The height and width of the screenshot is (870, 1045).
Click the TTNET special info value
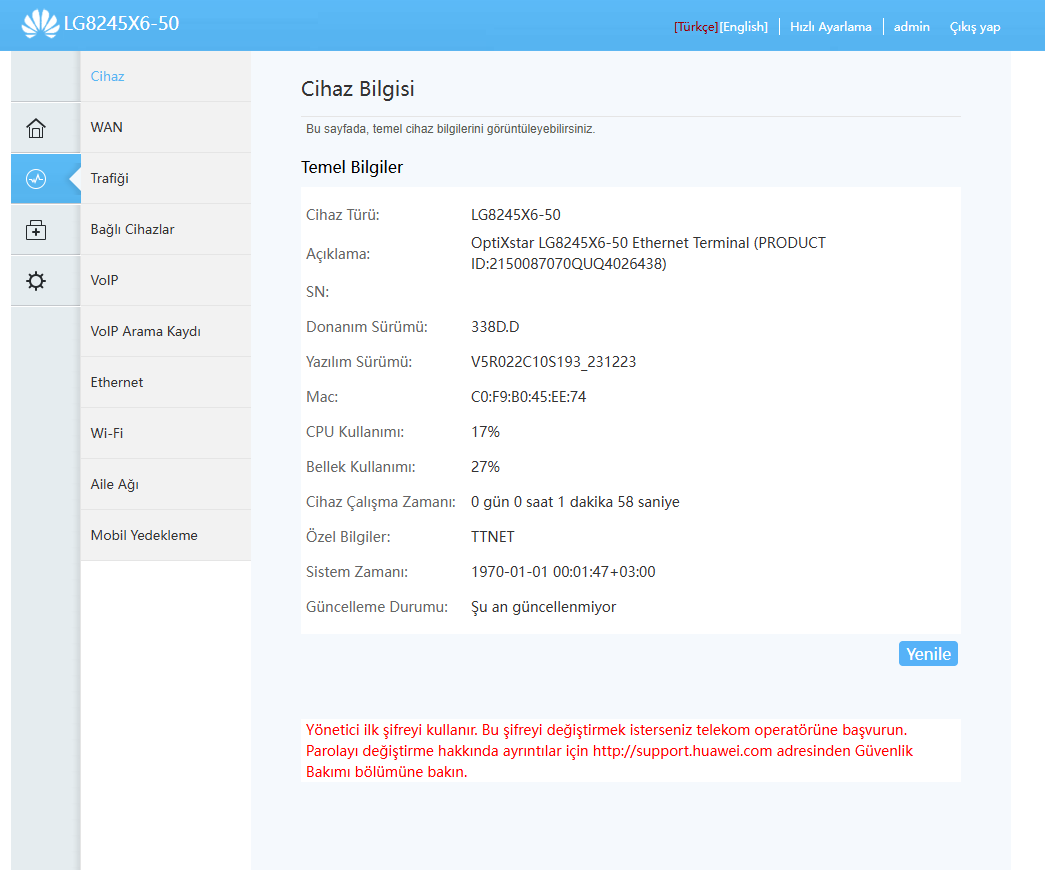pos(493,537)
